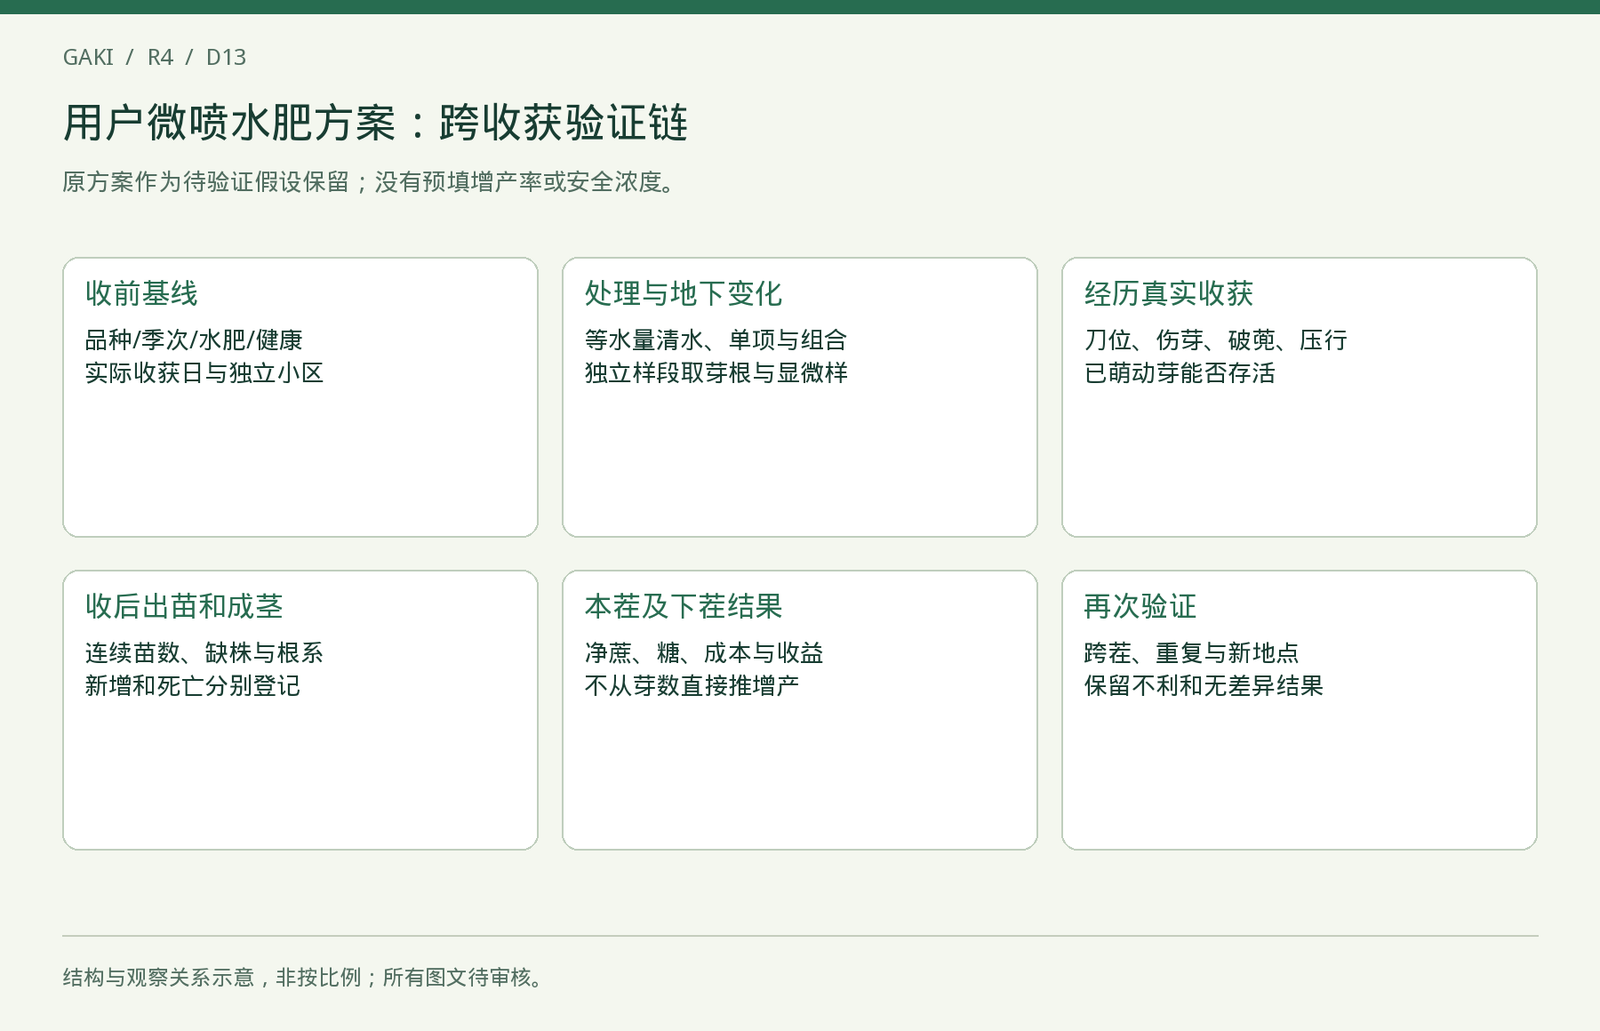Click the line 刀位、伤芽、破蔸、压行
This screenshot has height=1031, width=1600.
coord(1215,340)
